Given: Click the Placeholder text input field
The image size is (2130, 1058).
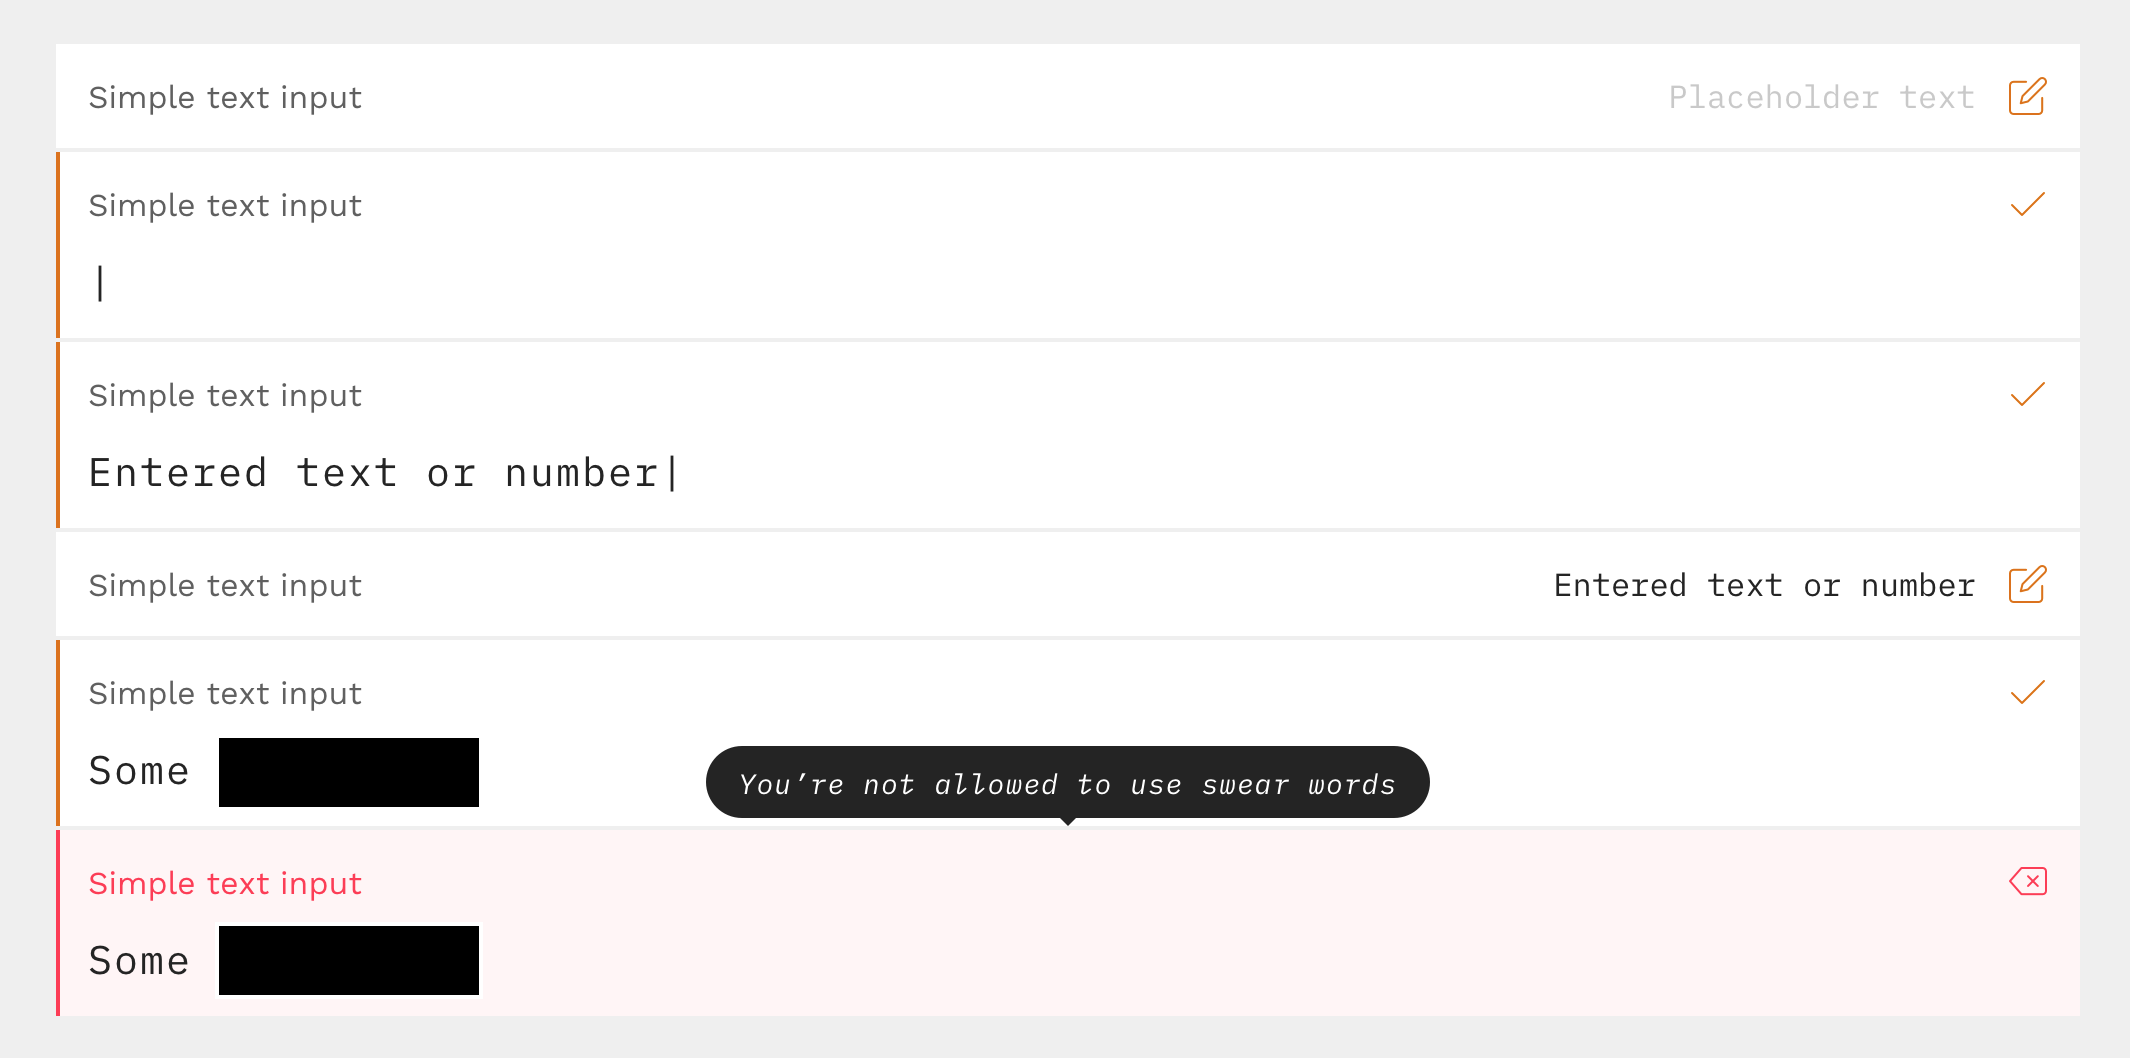Looking at the screenshot, I should click(1820, 97).
